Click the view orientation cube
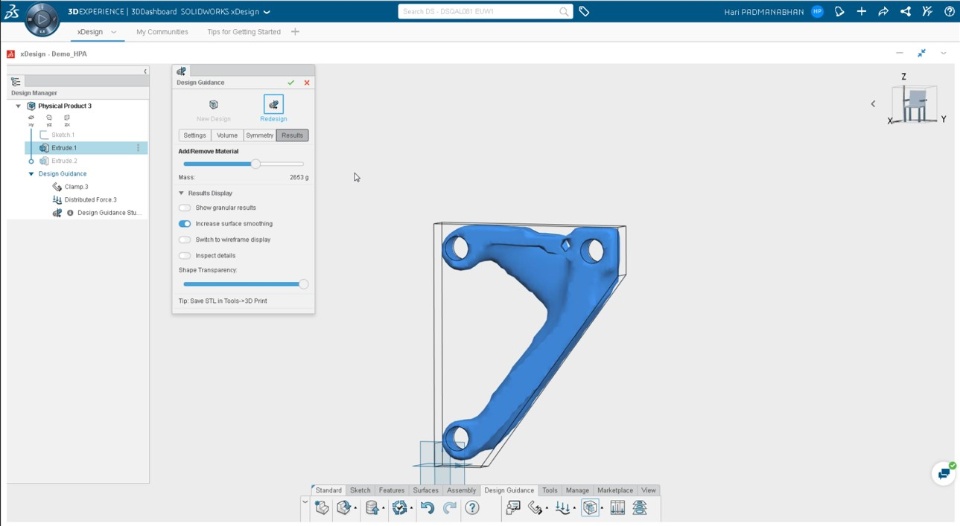The height and width of the screenshot is (526, 960). pos(916,103)
